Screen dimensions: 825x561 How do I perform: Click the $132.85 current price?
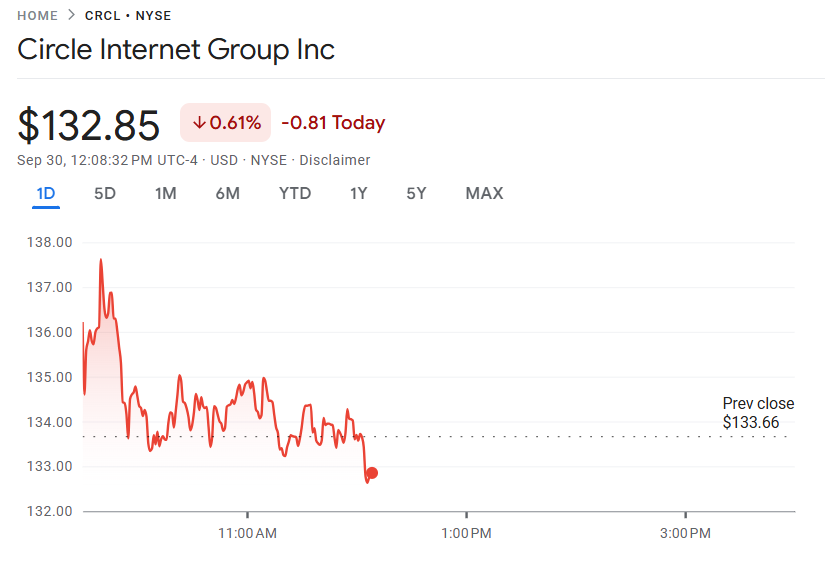pos(89,125)
